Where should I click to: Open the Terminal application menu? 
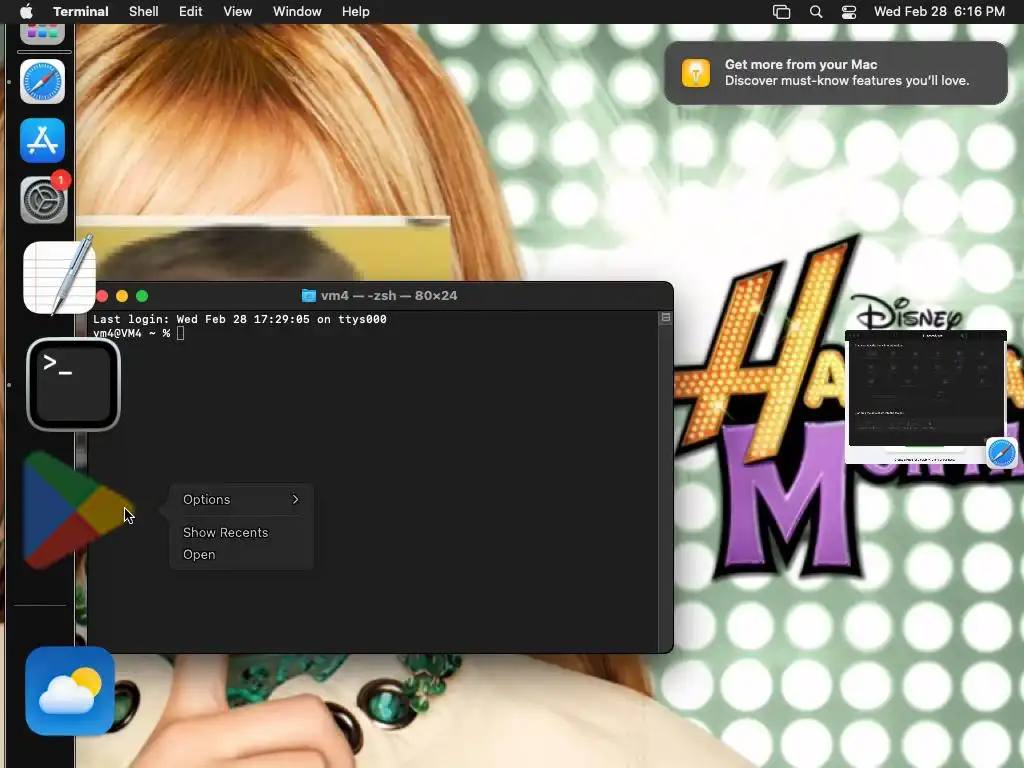pos(80,12)
